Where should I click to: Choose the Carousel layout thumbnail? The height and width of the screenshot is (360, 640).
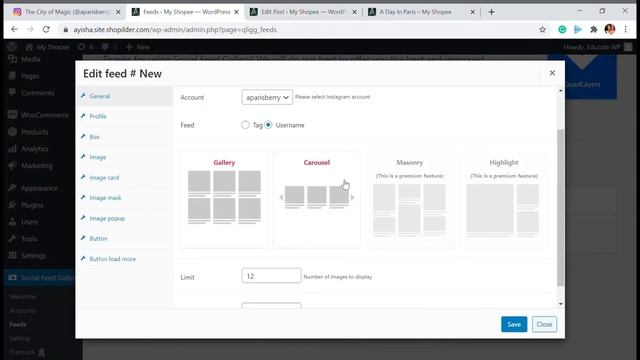pos(317,199)
